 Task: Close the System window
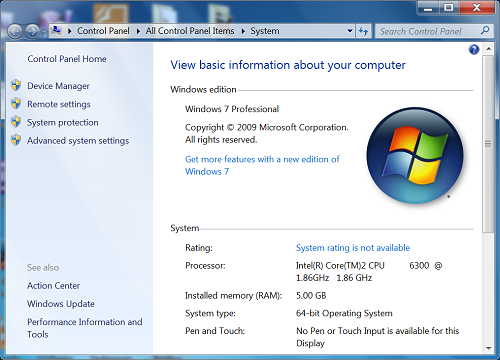point(477,7)
